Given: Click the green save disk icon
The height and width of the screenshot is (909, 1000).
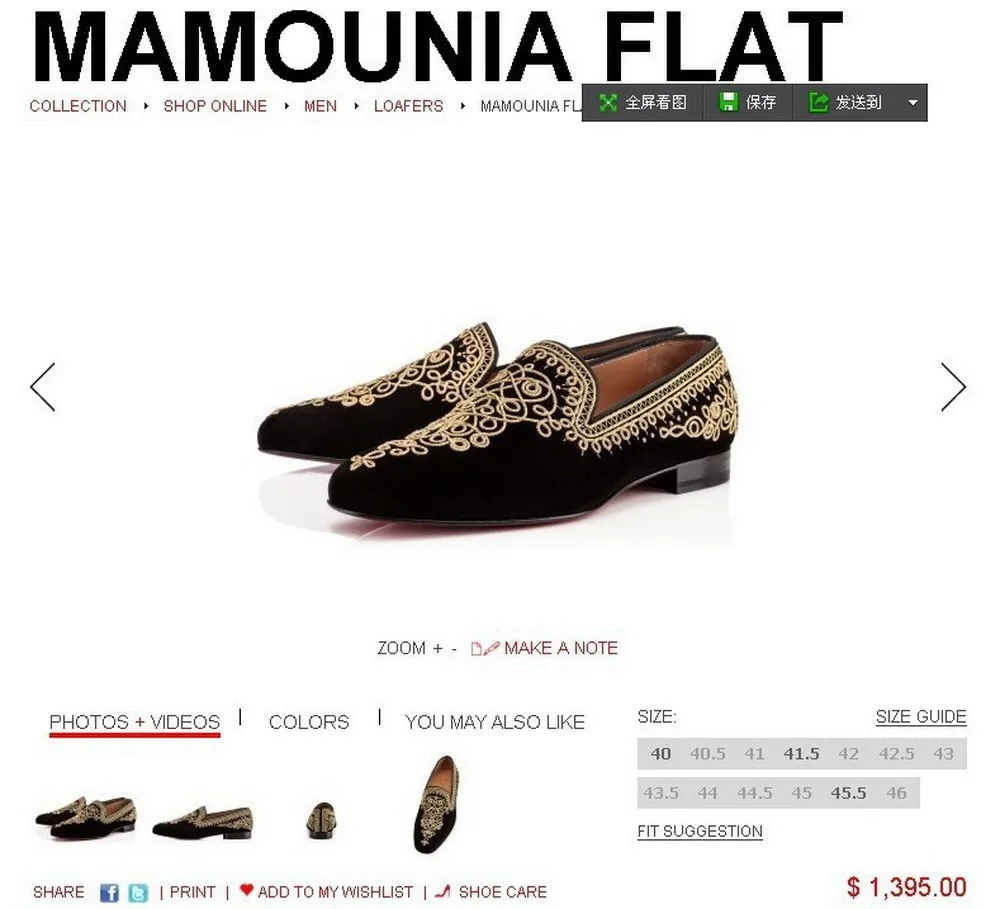Looking at the screenshot, I should click(728, 102).
